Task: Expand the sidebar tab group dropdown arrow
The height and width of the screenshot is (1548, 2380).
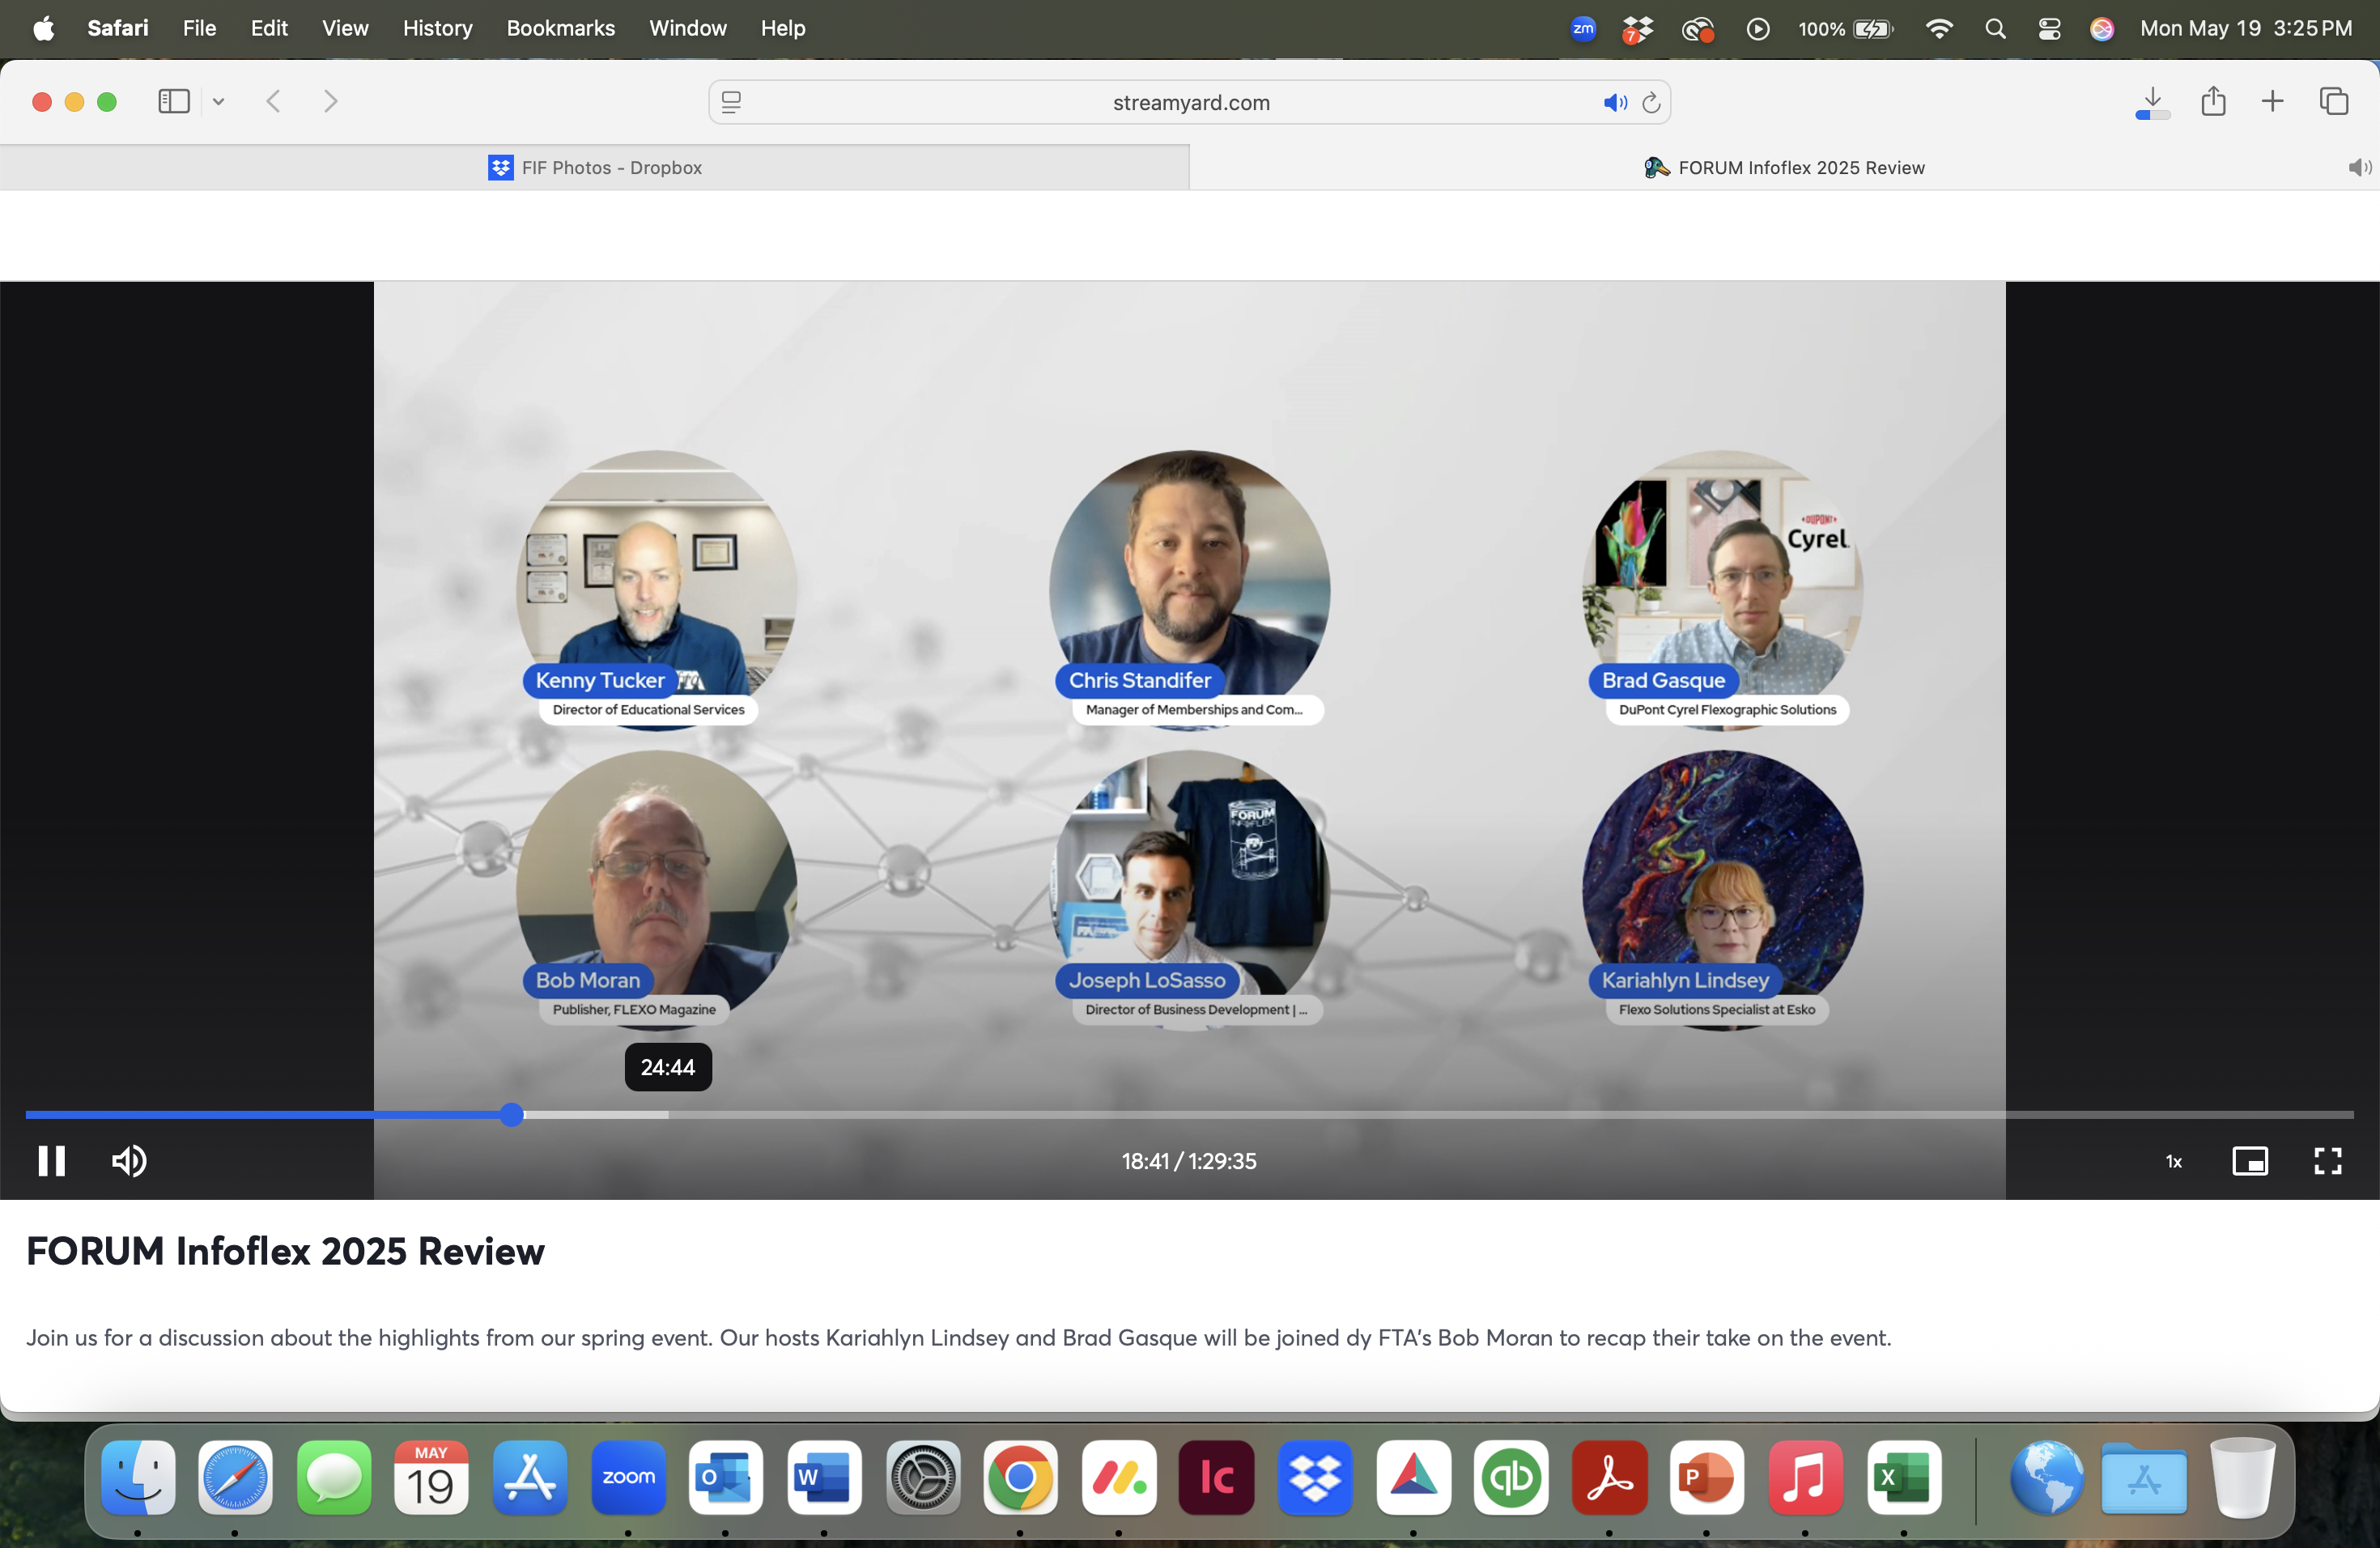Action: (219, 101)
